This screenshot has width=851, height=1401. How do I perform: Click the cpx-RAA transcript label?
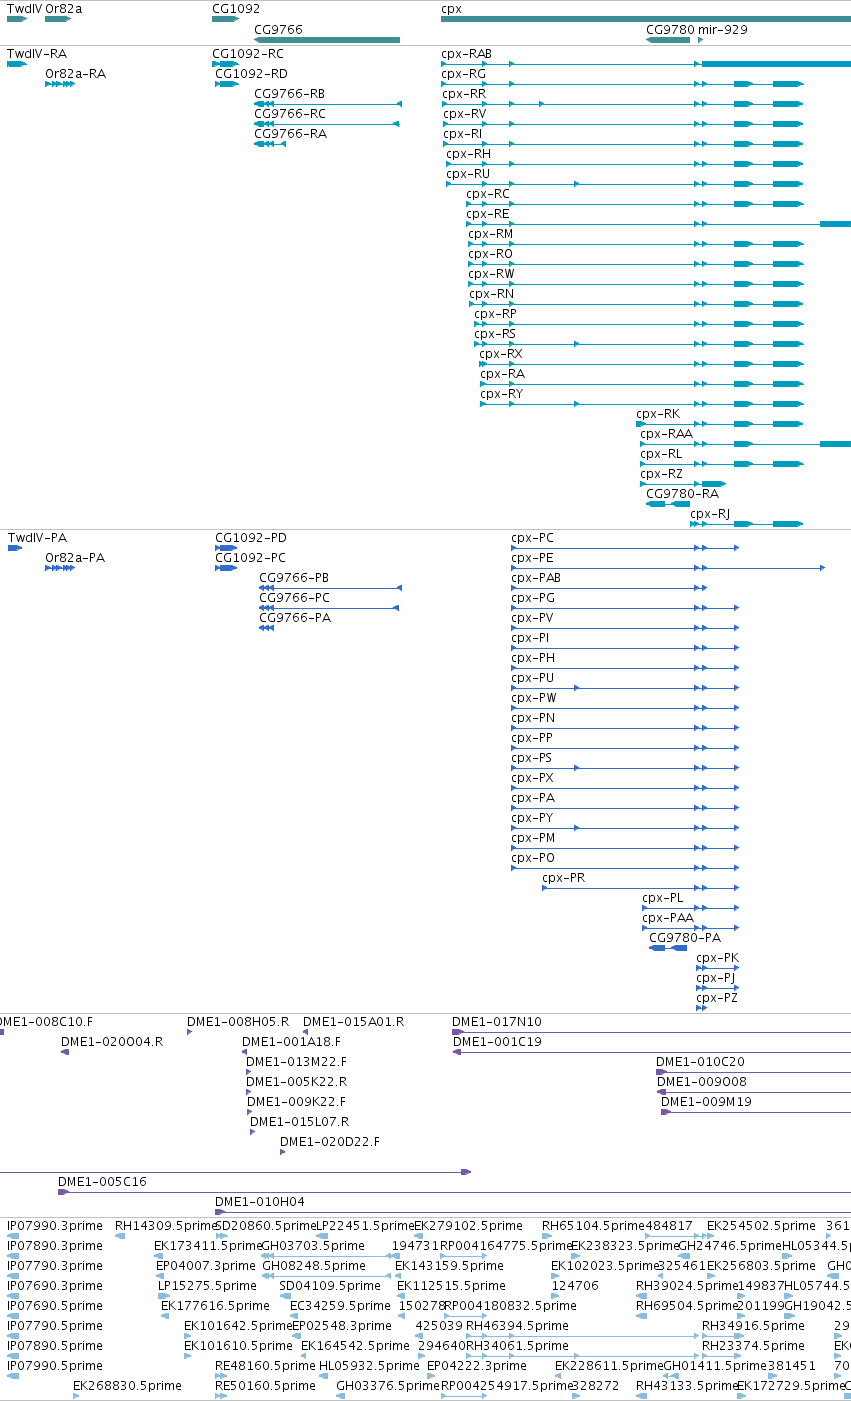pos(666,434)
